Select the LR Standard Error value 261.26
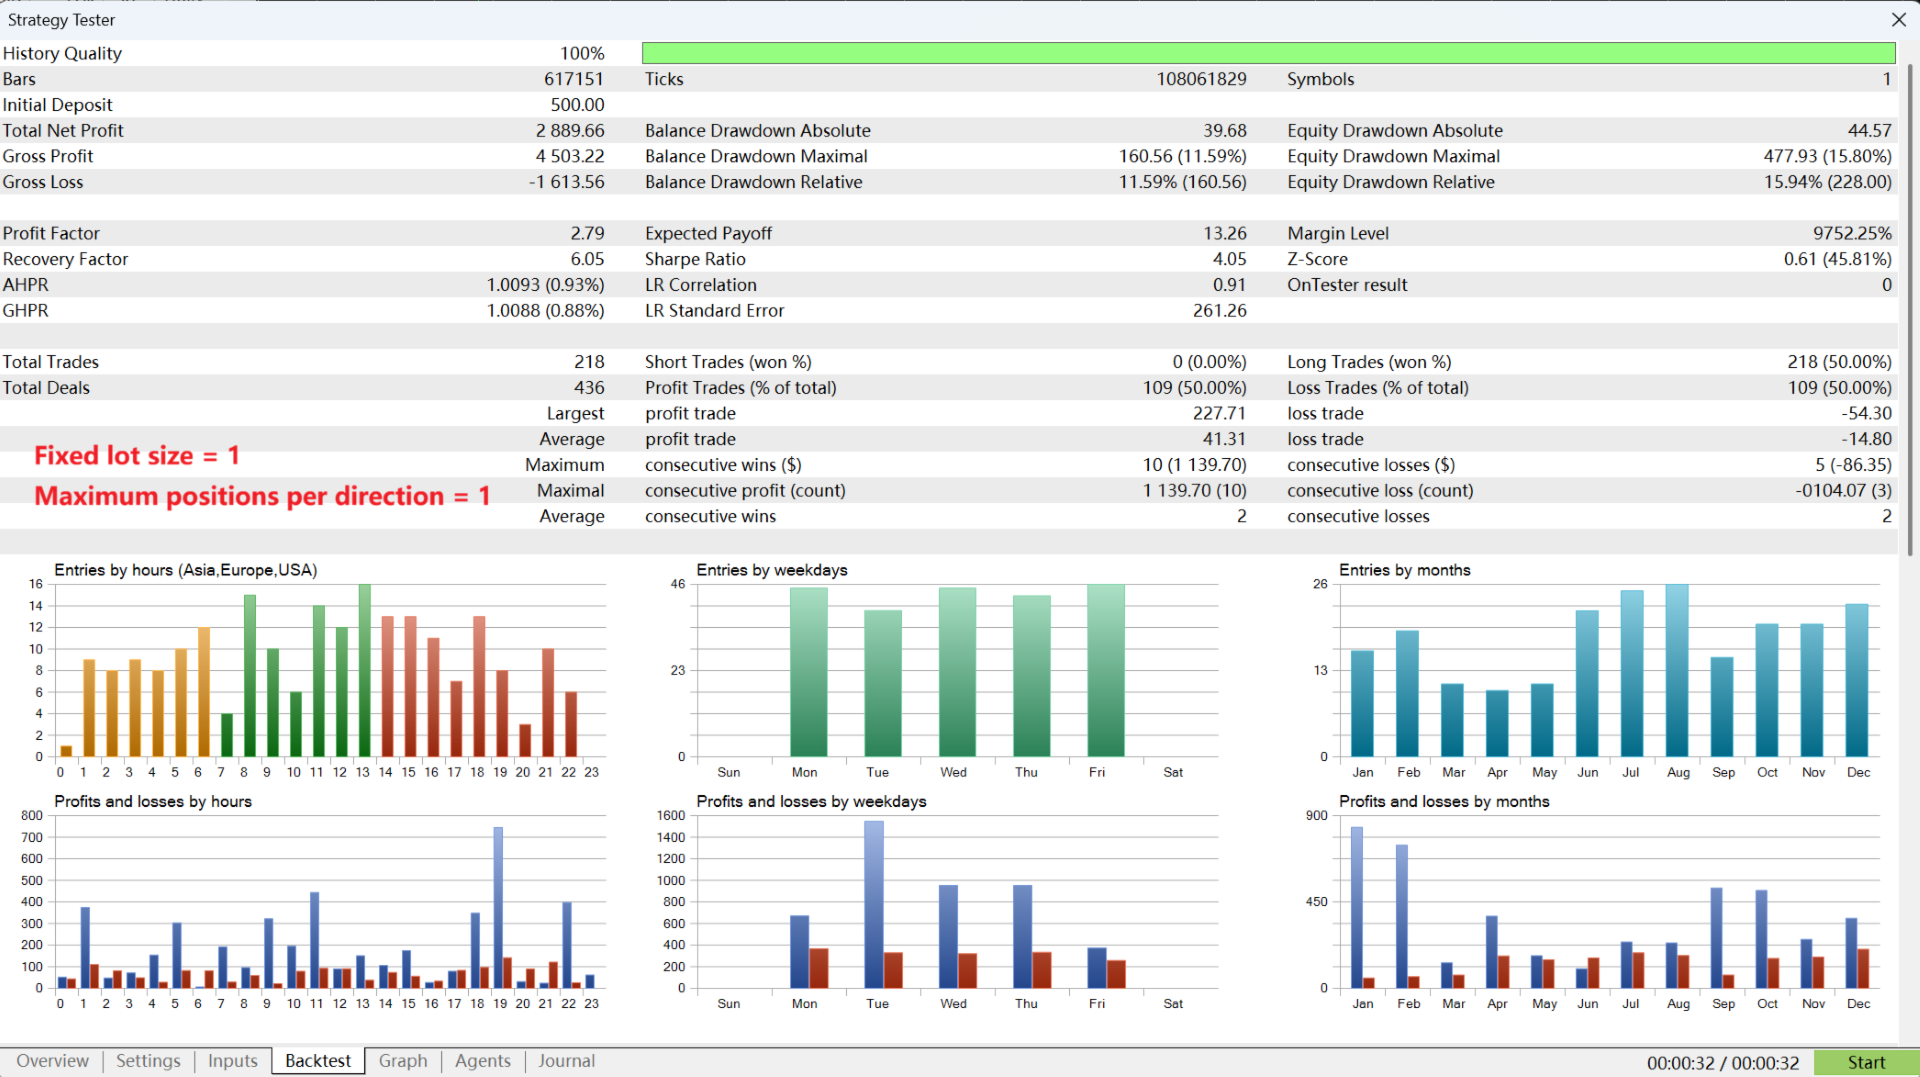This screenshot has height=1077, width=1920. click(1219, 311)
